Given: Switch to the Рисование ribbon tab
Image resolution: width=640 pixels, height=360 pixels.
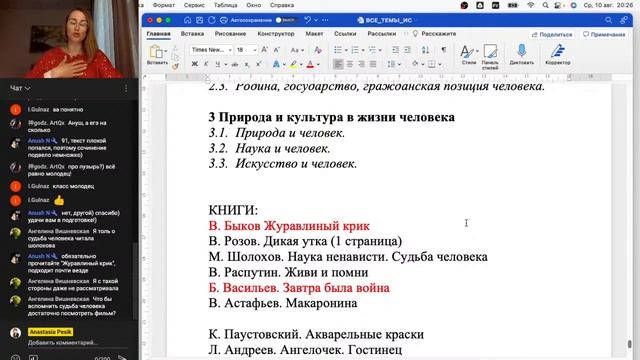Looking at the screenshot, I should tap(230, 34).
